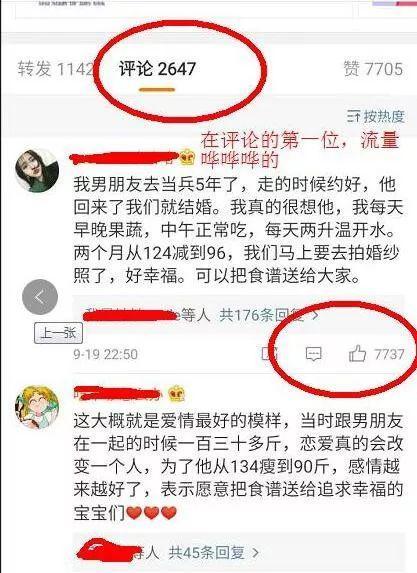Open second commenter's cartoon avatar
417x573 pixels.
(x=37, y=406)
